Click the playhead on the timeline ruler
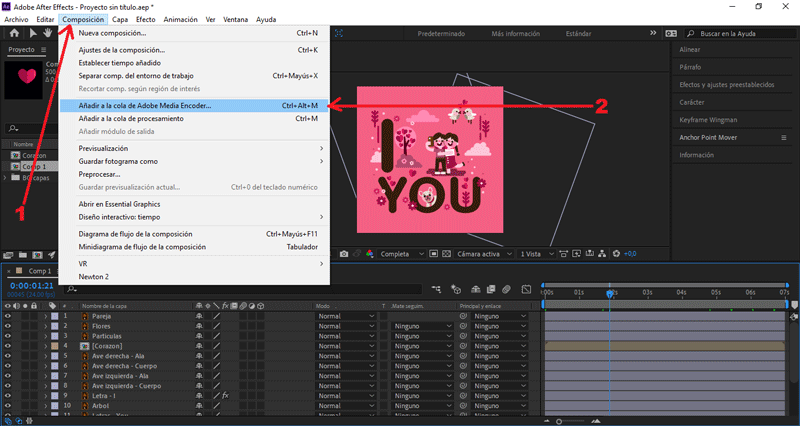The width and height of the screenshot is (800, 426). tap(610, 292)
